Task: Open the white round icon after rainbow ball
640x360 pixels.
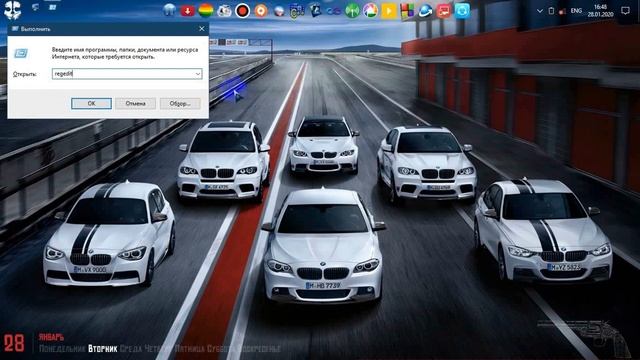Action: tap(224, 11)
